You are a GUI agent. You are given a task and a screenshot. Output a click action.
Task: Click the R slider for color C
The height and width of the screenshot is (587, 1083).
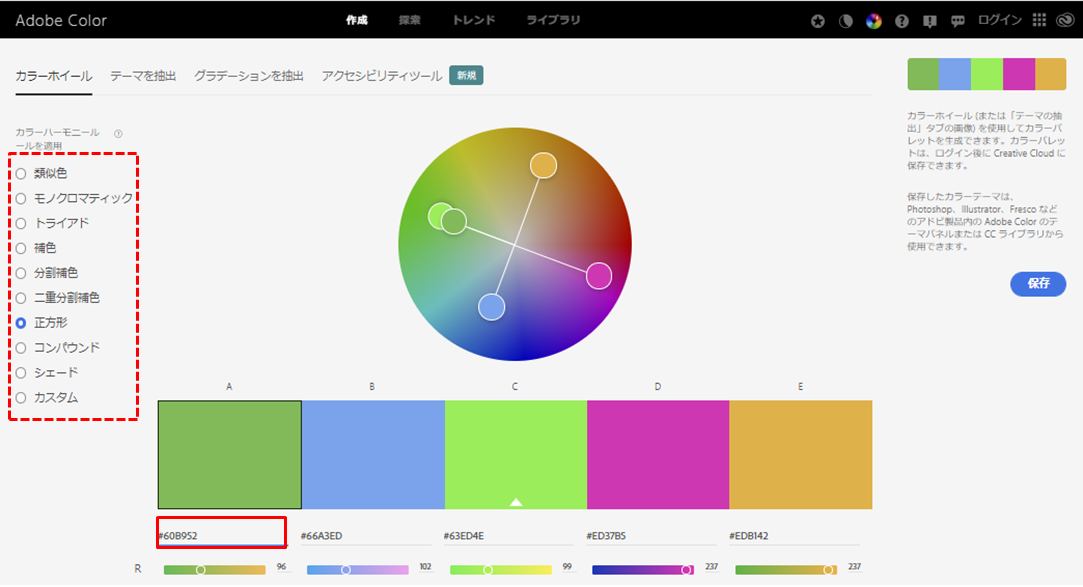click(x=501, y=570)
